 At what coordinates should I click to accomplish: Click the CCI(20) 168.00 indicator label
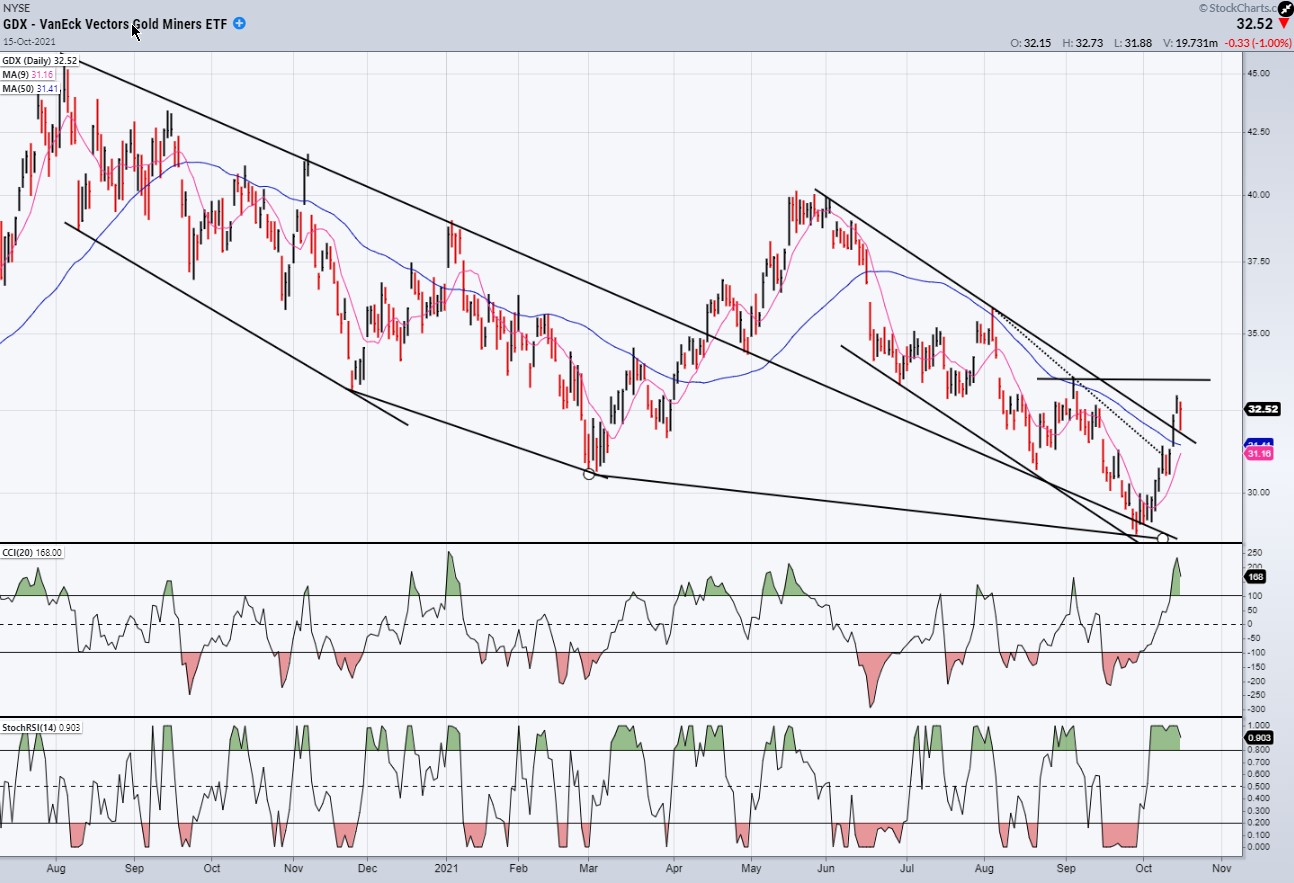(32, 553)
